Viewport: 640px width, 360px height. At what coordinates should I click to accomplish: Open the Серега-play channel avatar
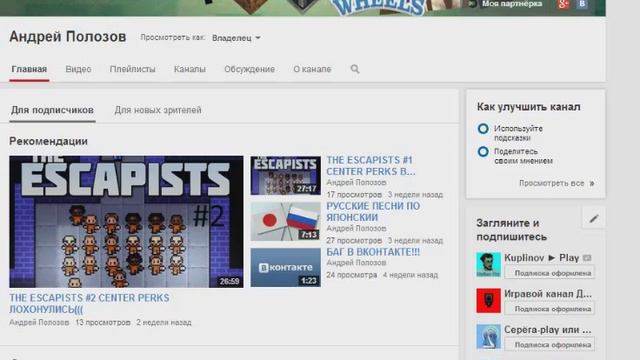click(488, 336)
